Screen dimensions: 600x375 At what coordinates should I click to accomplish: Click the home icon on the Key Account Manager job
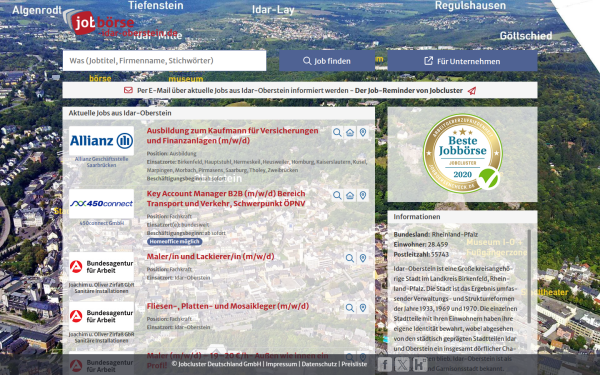point(350,196)
